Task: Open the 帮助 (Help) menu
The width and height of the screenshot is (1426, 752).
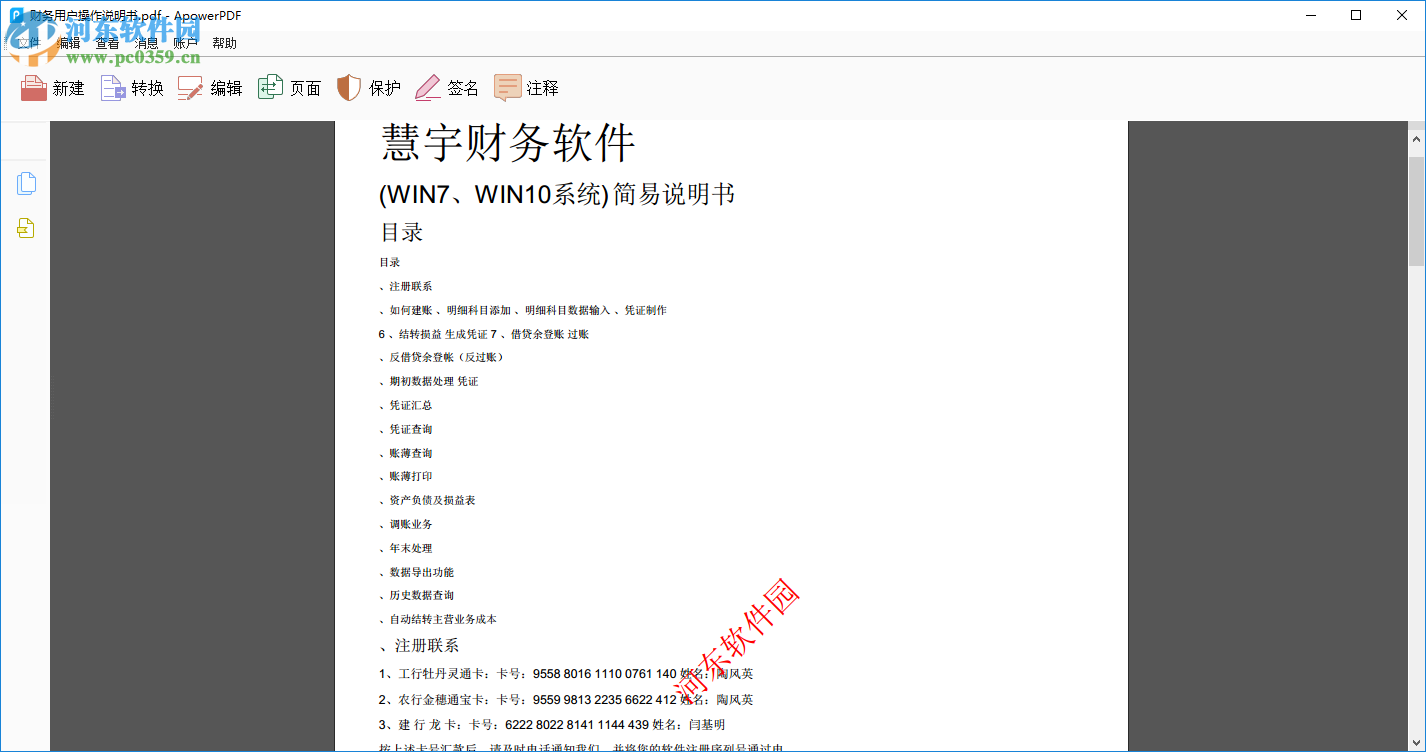Action: tap(224, 42)
